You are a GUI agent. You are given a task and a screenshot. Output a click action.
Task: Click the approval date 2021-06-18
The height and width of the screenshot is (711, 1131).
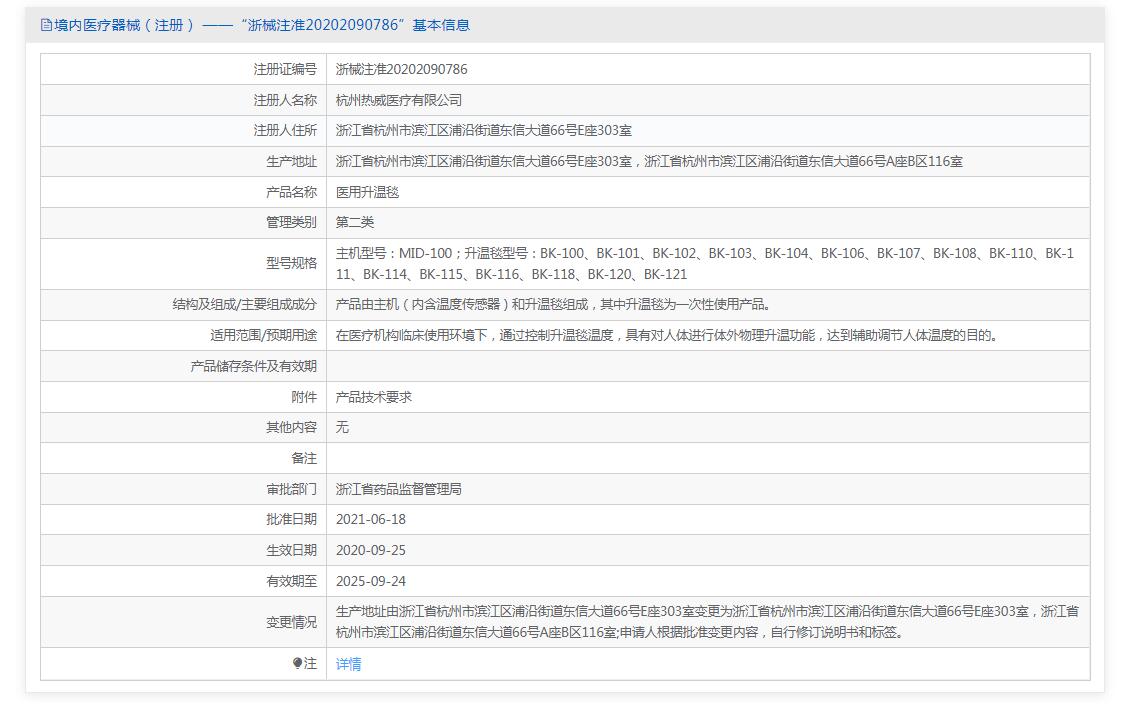[x=370, y=519]
